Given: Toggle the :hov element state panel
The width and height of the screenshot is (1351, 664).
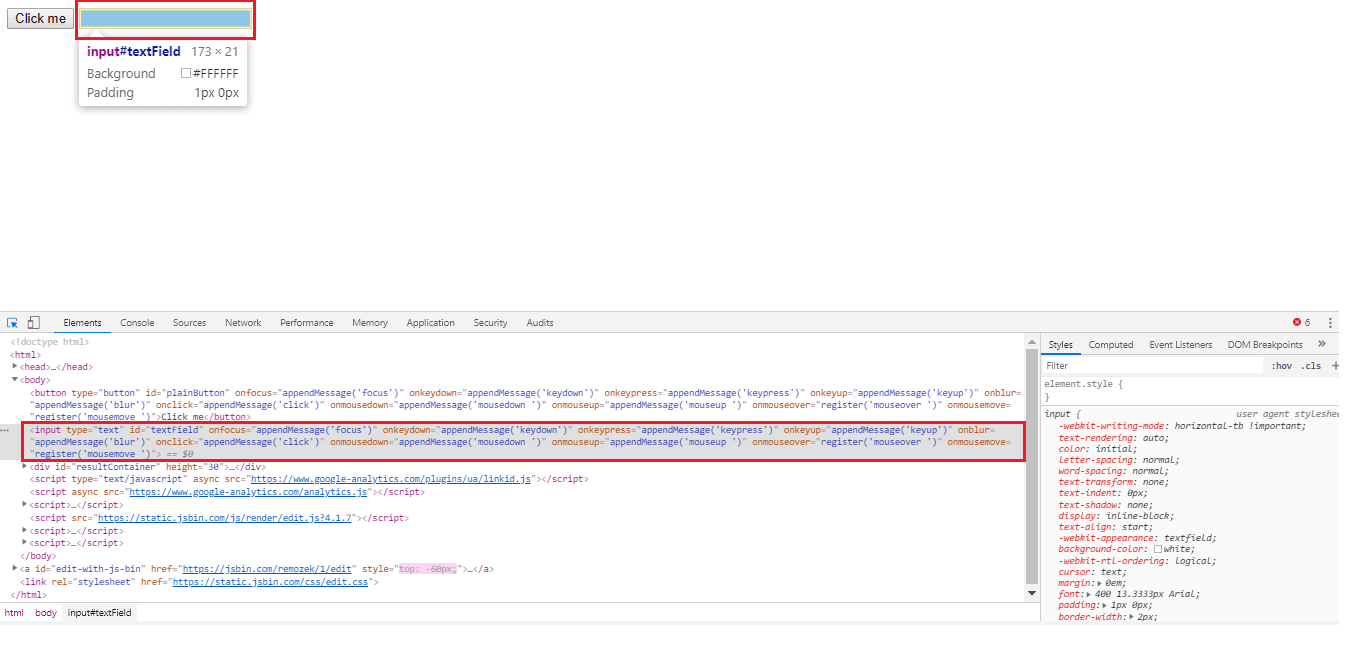Looking at the screenshot, I should 1281,366.
